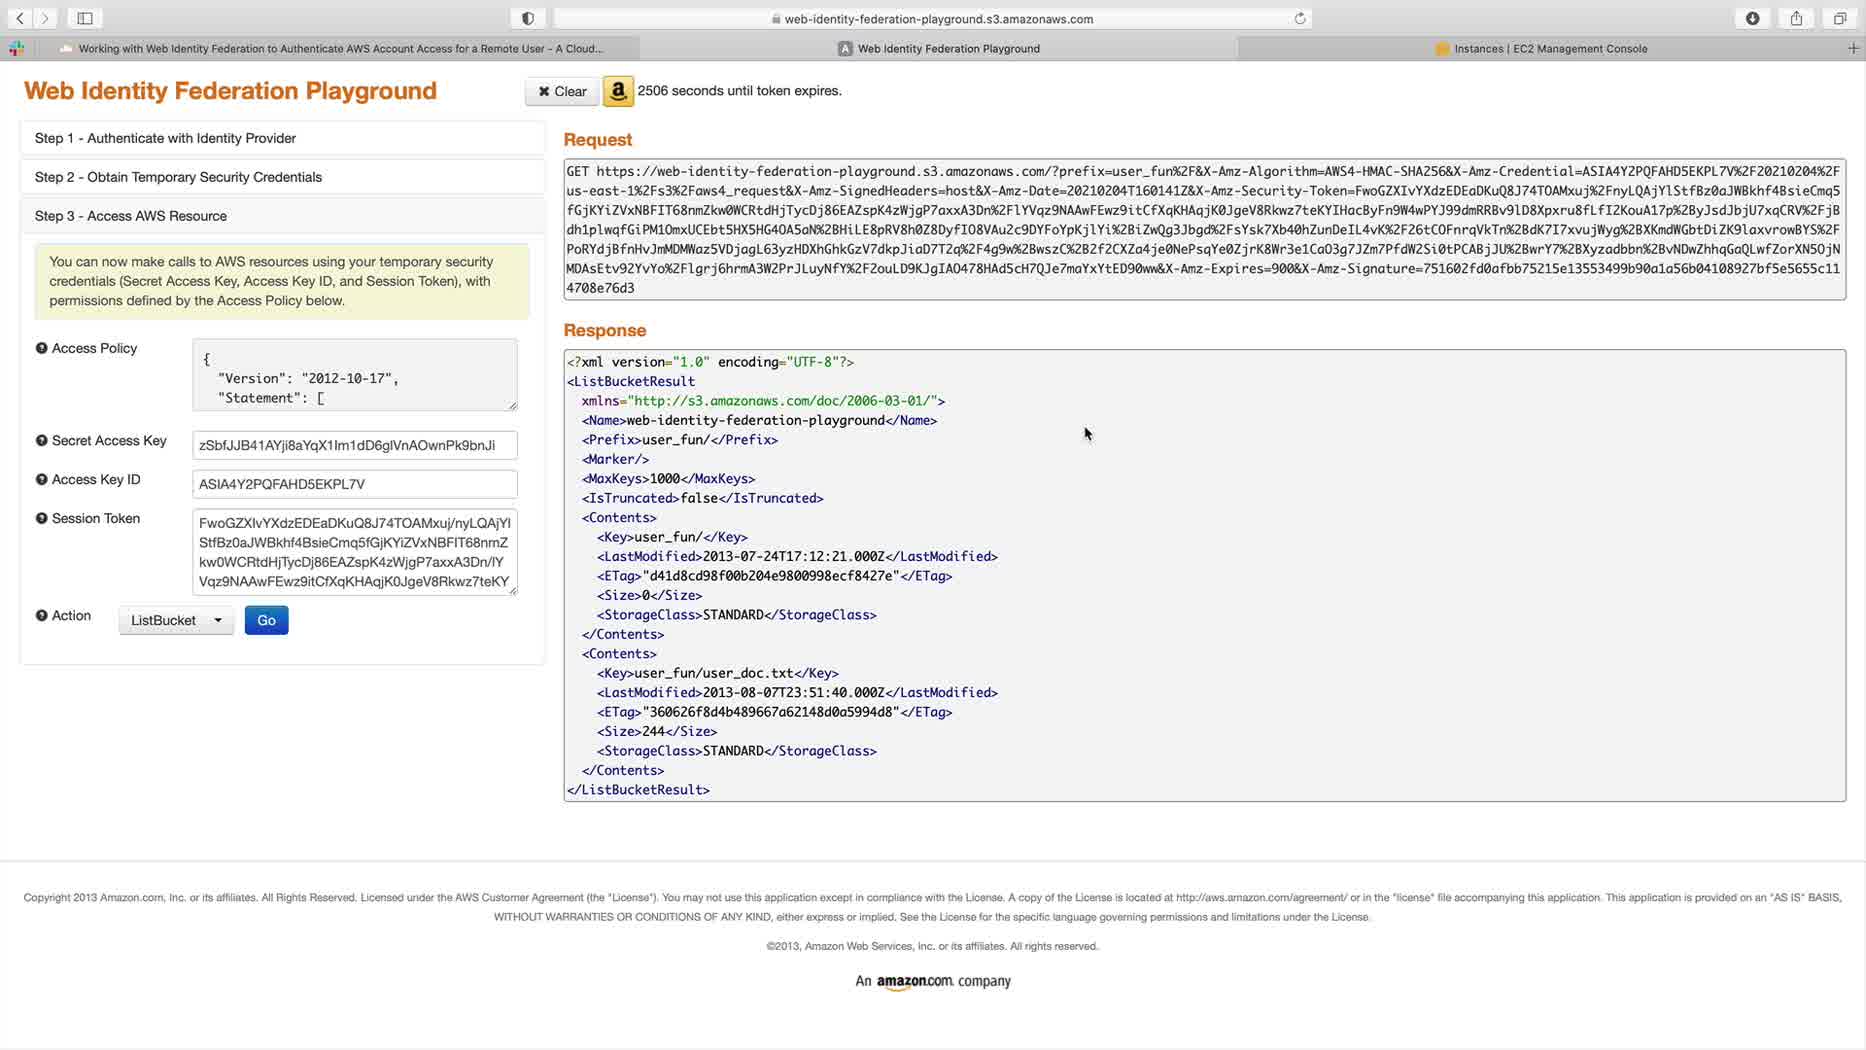Click the share icon in toolbar
The width and height of the screenshot is (1866, 1050).
tap(1796, 18)
